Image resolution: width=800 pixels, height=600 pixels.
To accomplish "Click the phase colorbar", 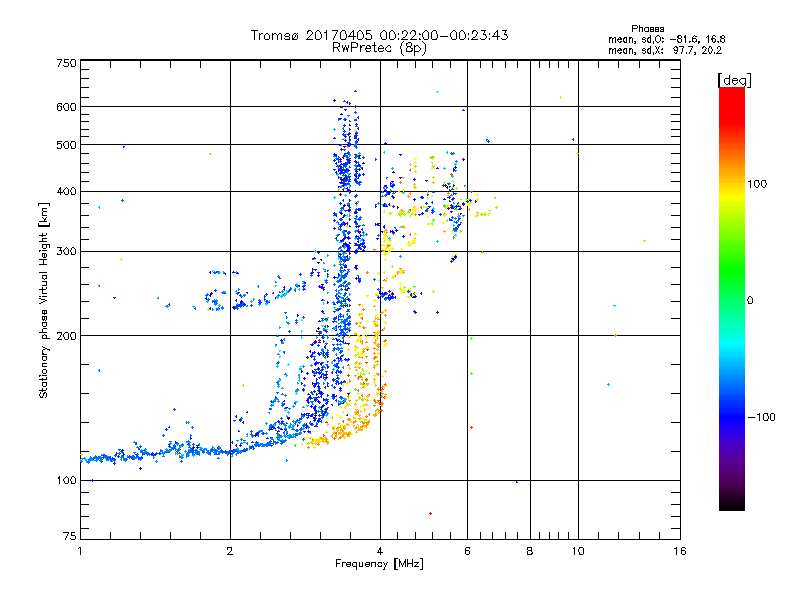I will [732, 299].
